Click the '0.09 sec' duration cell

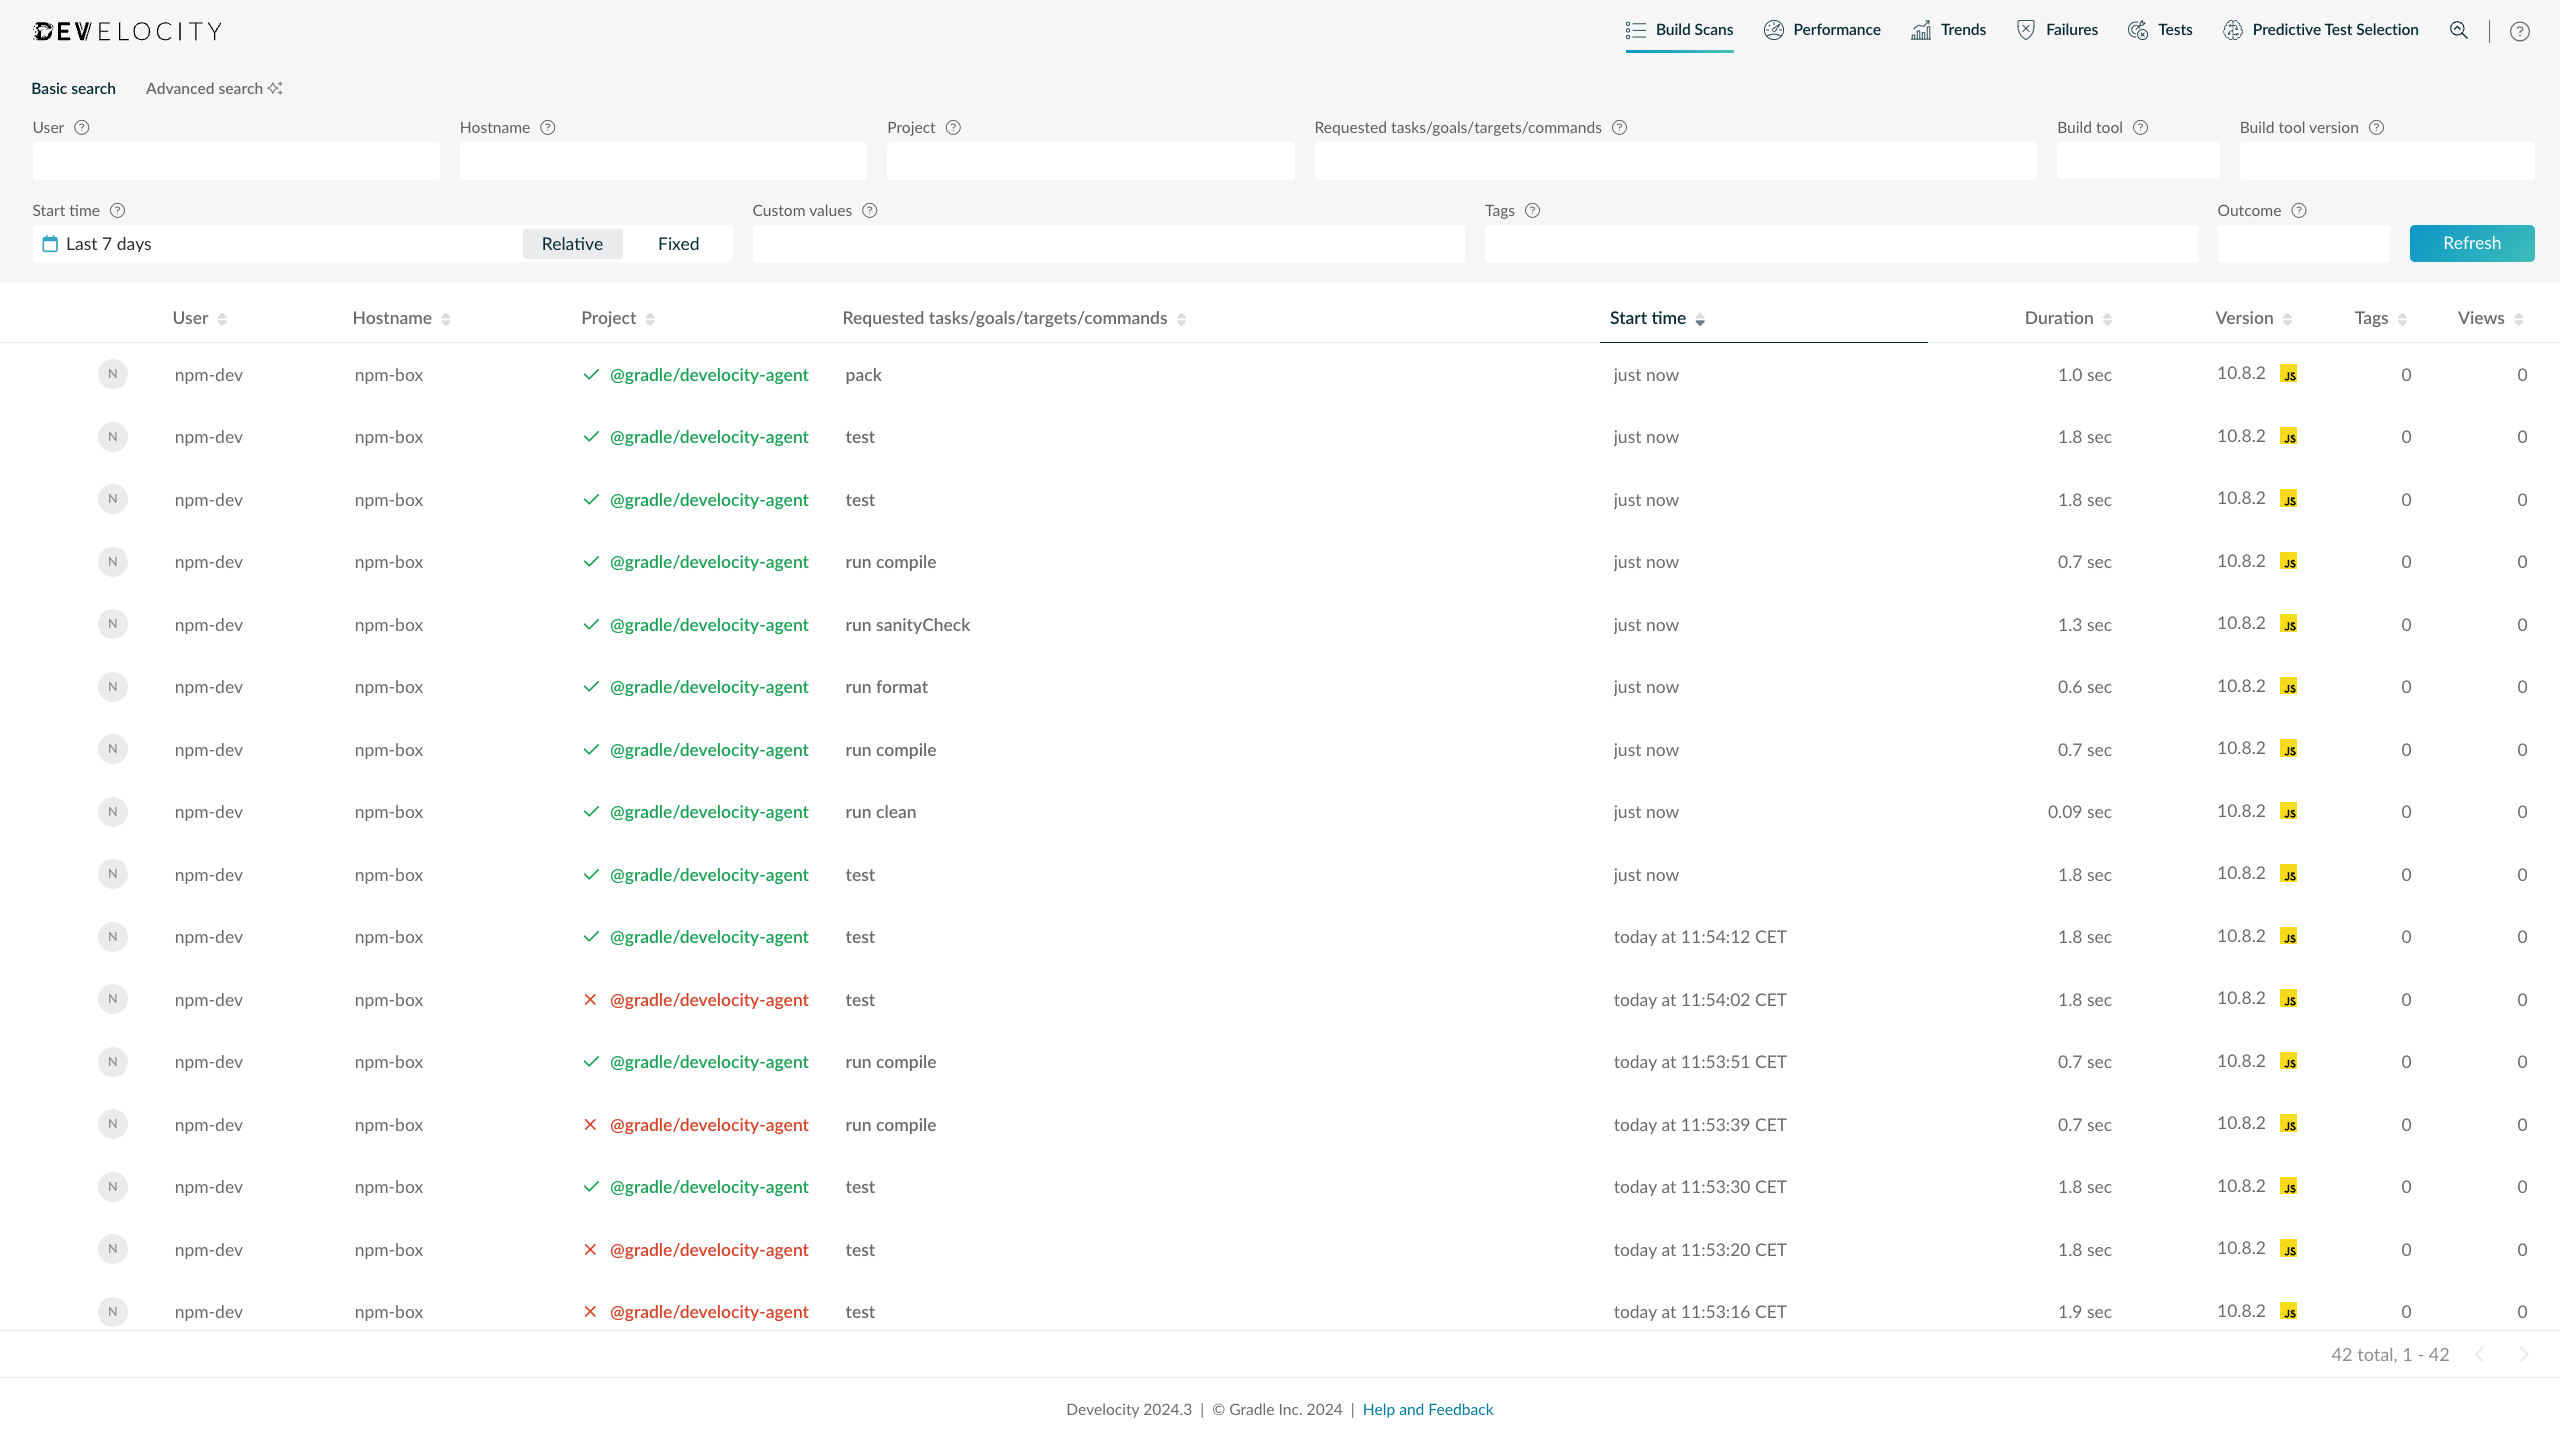point(2079,812)
